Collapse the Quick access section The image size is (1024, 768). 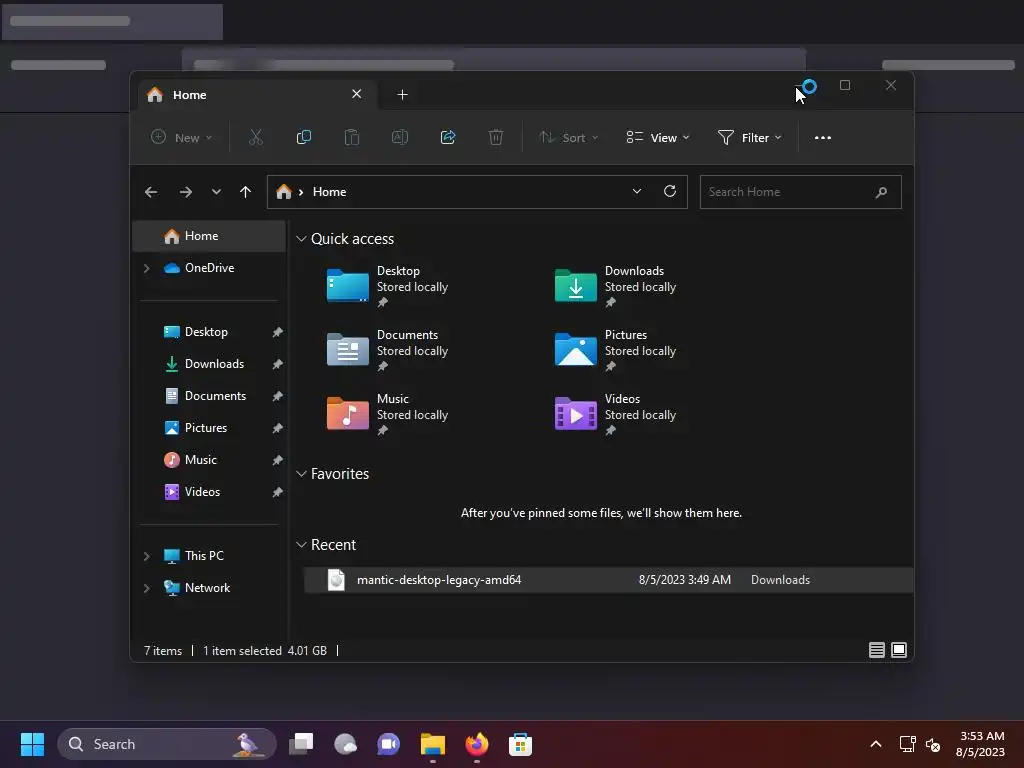click(301, 239)
